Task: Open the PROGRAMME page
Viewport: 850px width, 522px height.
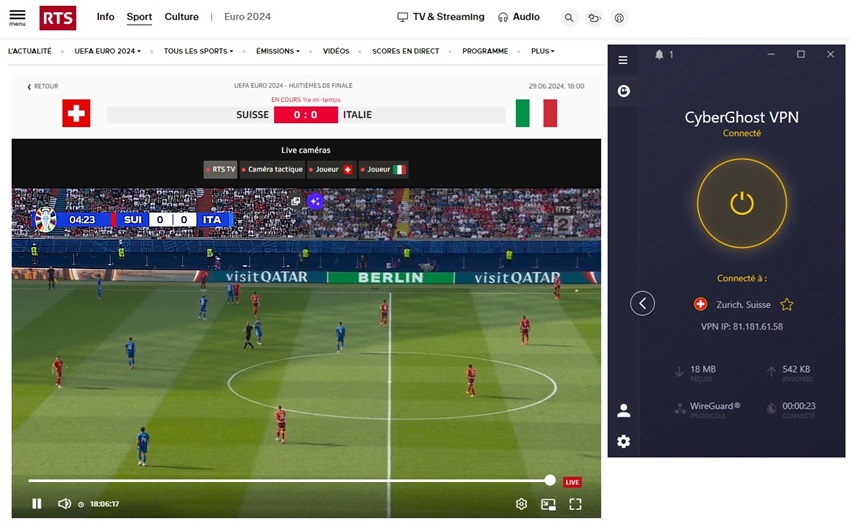Action: coord(485,51)
